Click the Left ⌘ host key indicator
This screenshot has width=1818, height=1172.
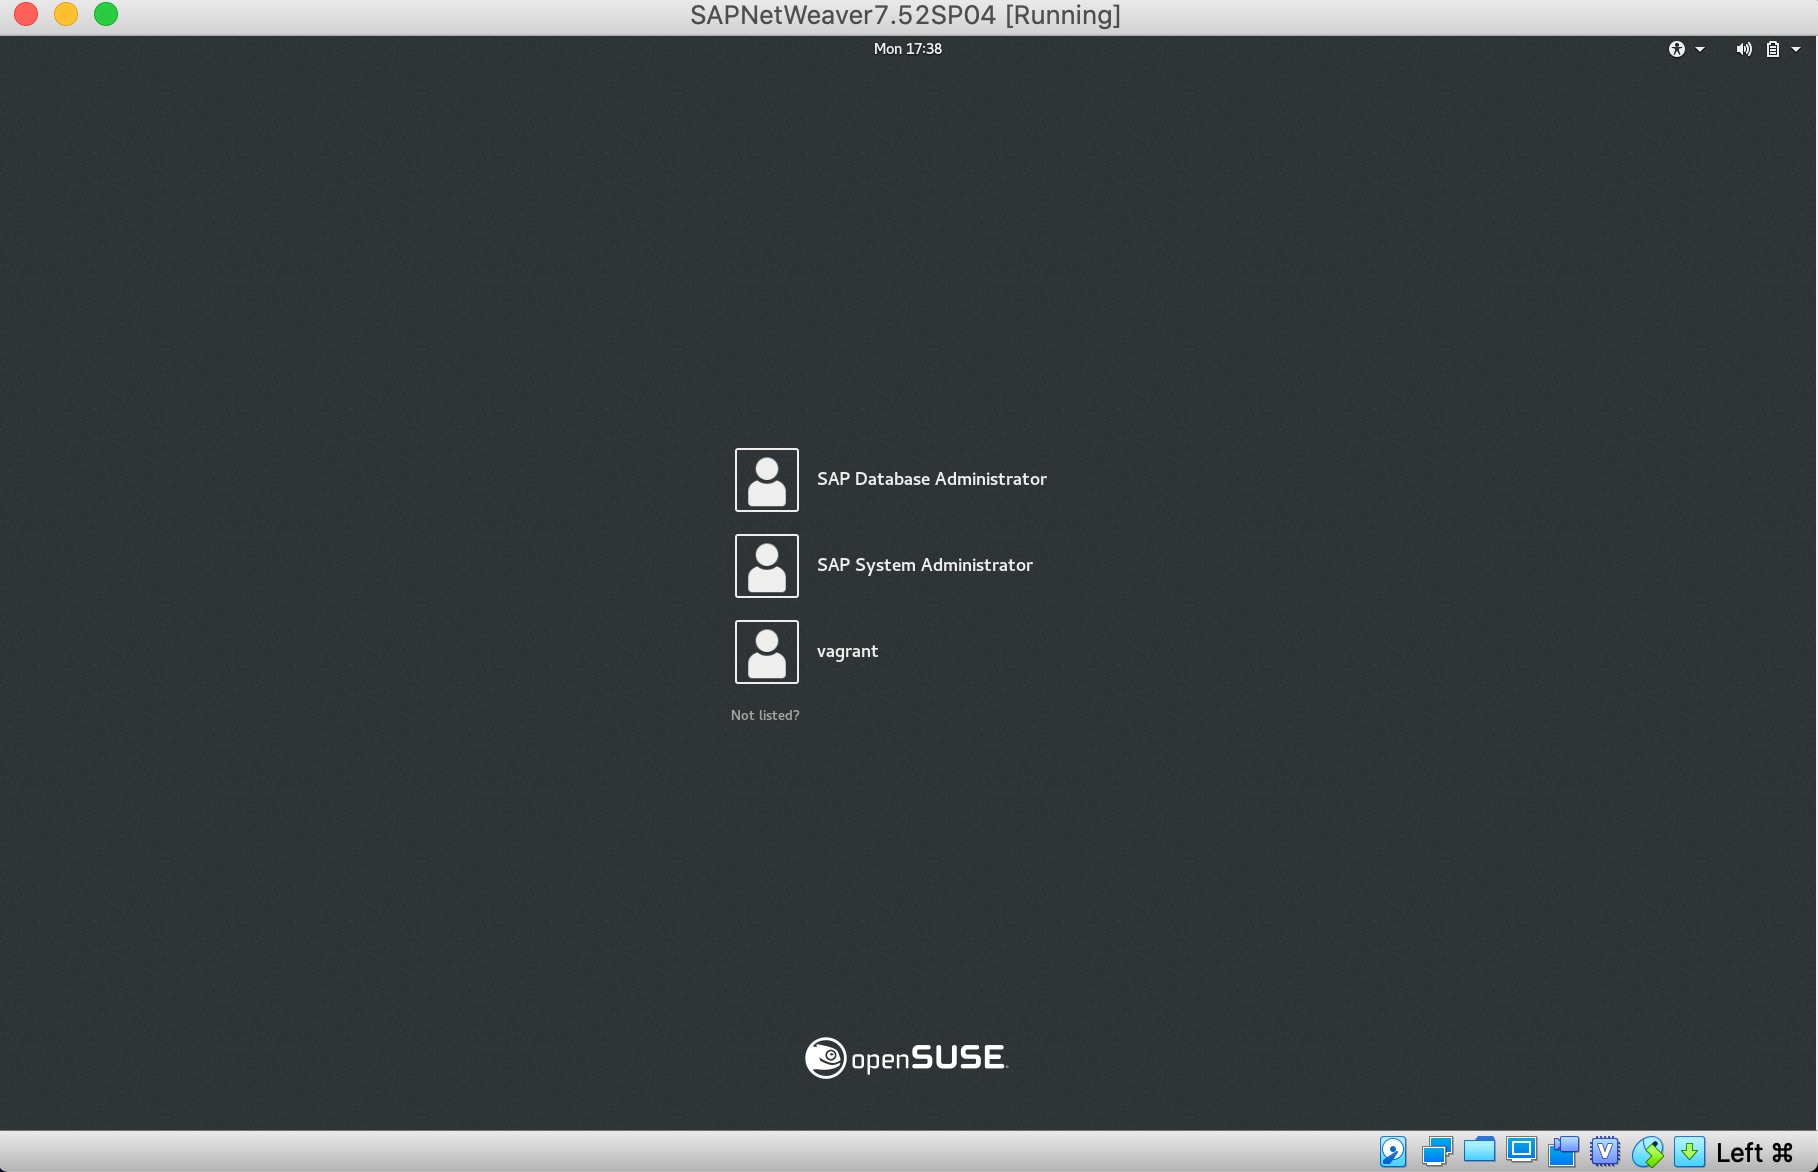pyautogui.click(x=1754, y=1153)
